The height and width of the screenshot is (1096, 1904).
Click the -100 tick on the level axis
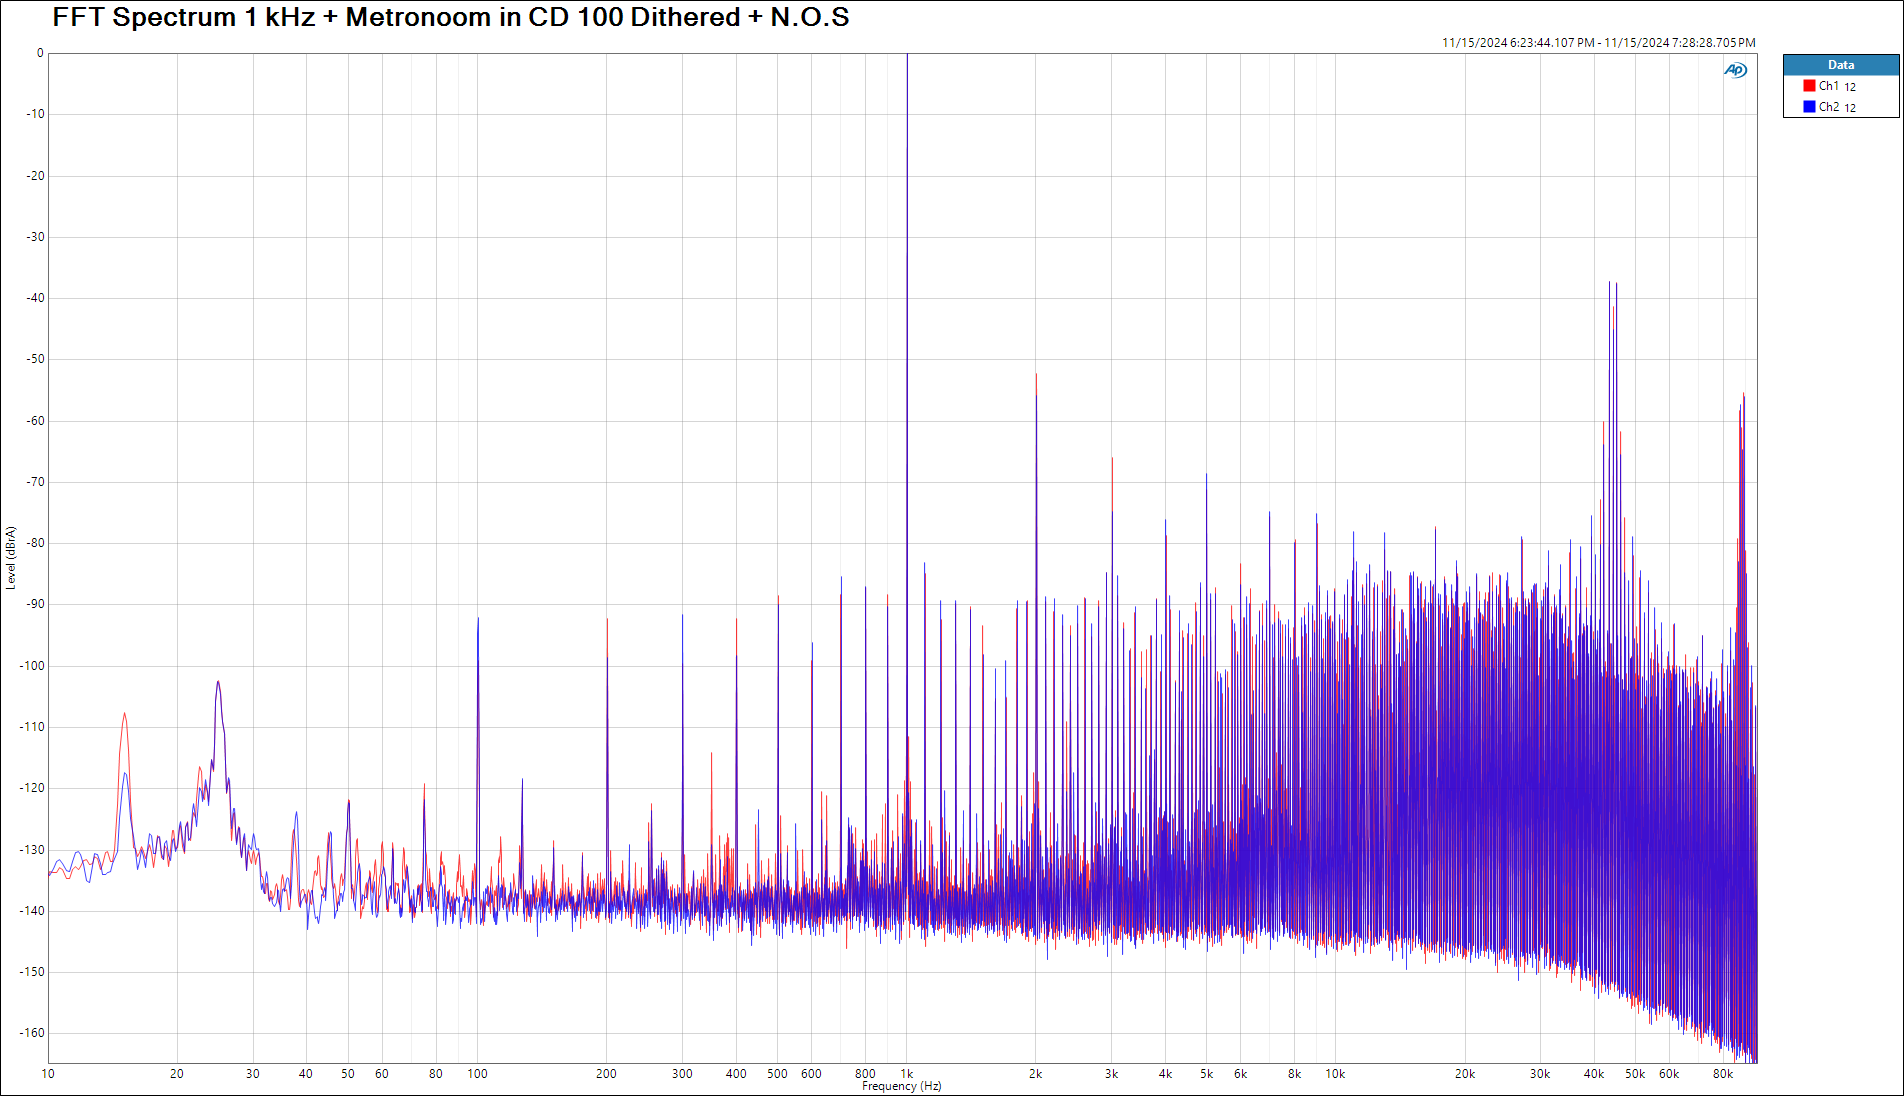[33, 666]
